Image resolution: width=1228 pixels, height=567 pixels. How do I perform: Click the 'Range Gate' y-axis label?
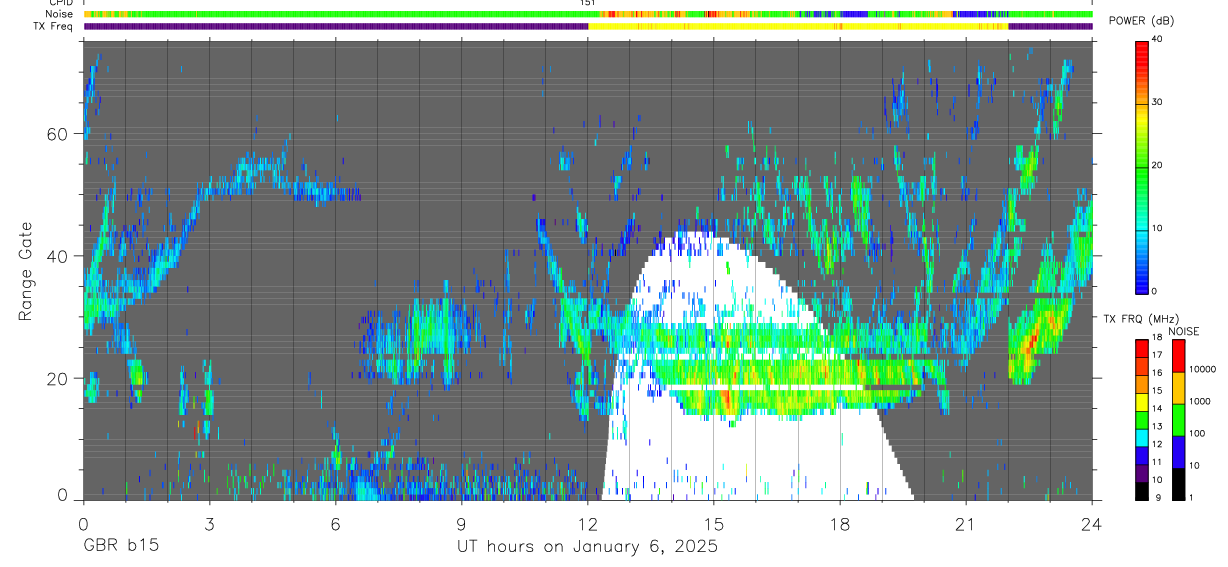pos(26,273)
